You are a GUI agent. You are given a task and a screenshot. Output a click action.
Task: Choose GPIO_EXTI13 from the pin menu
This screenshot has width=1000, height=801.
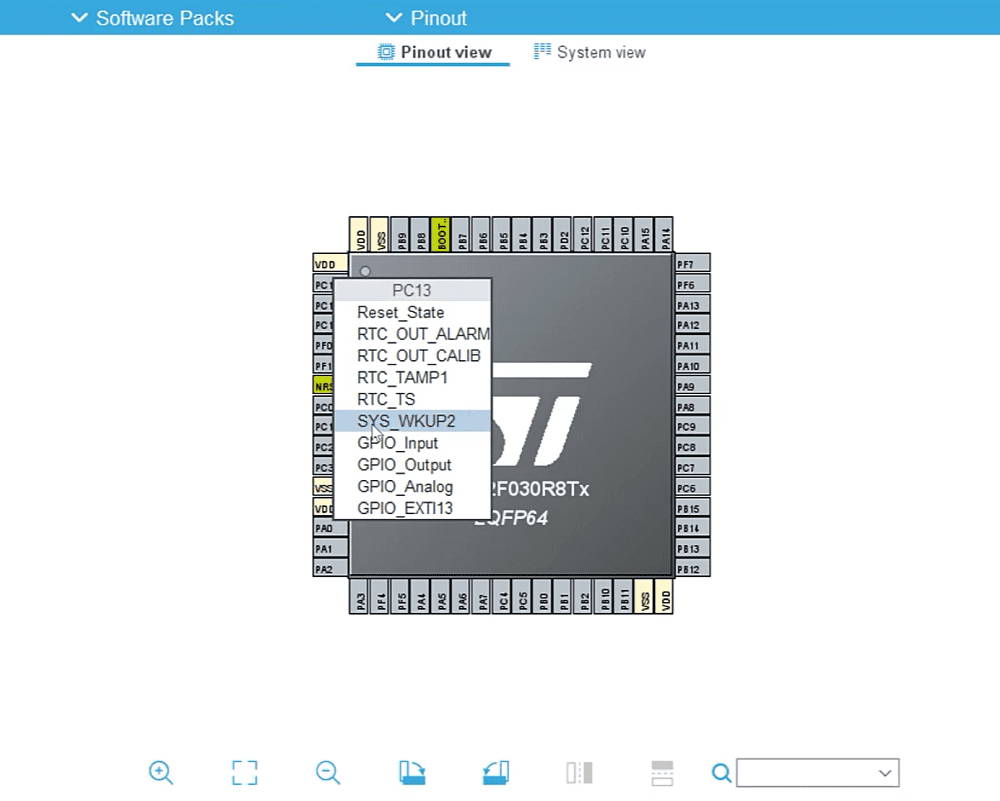point(413,508)
